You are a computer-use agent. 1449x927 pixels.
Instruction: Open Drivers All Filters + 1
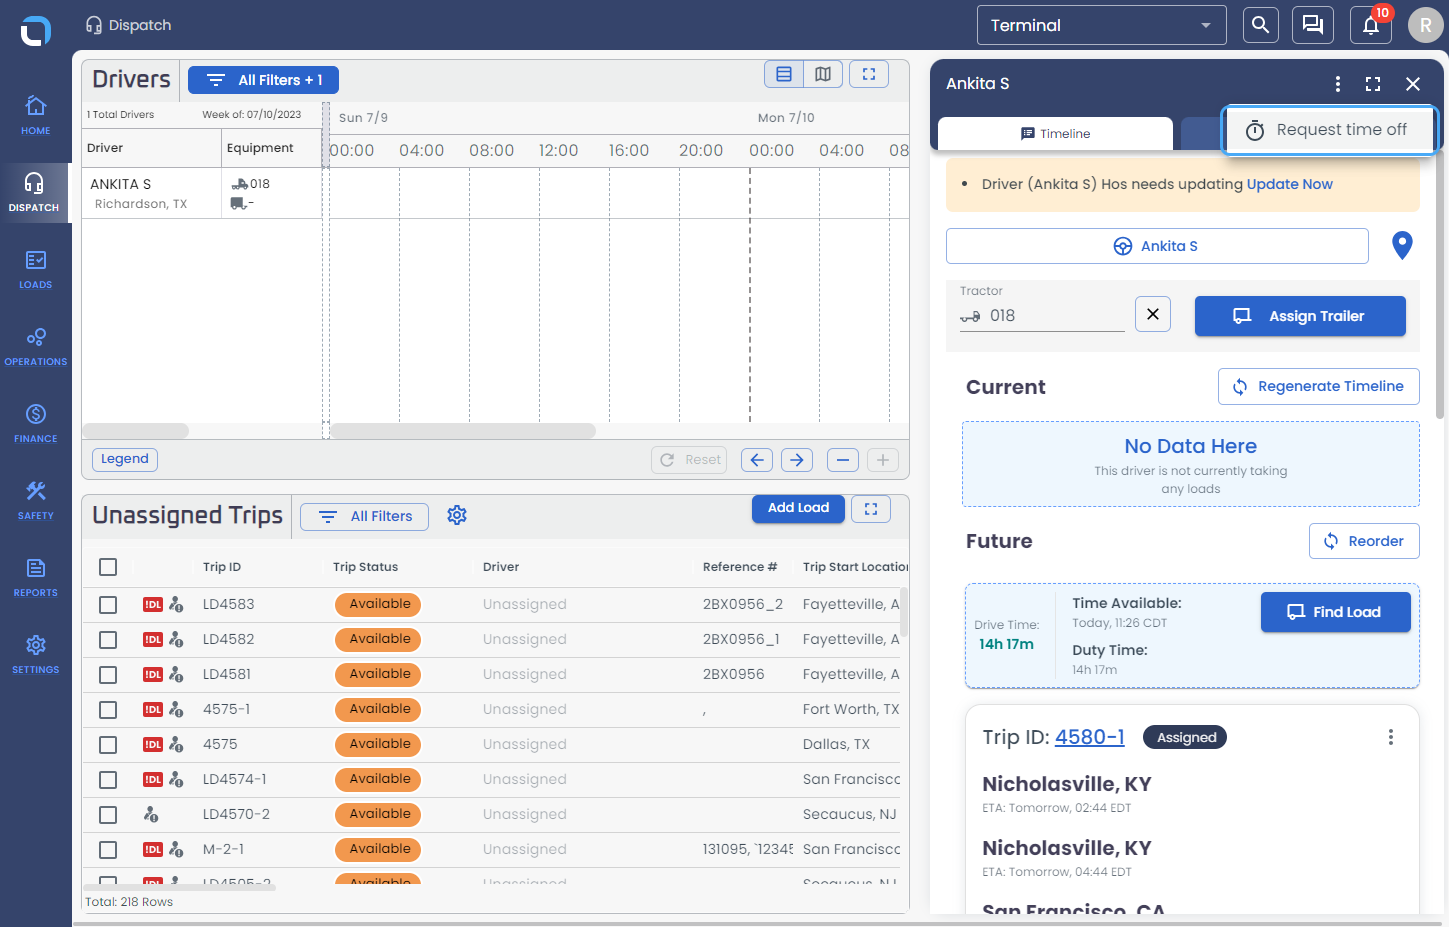tap(263, 80)
